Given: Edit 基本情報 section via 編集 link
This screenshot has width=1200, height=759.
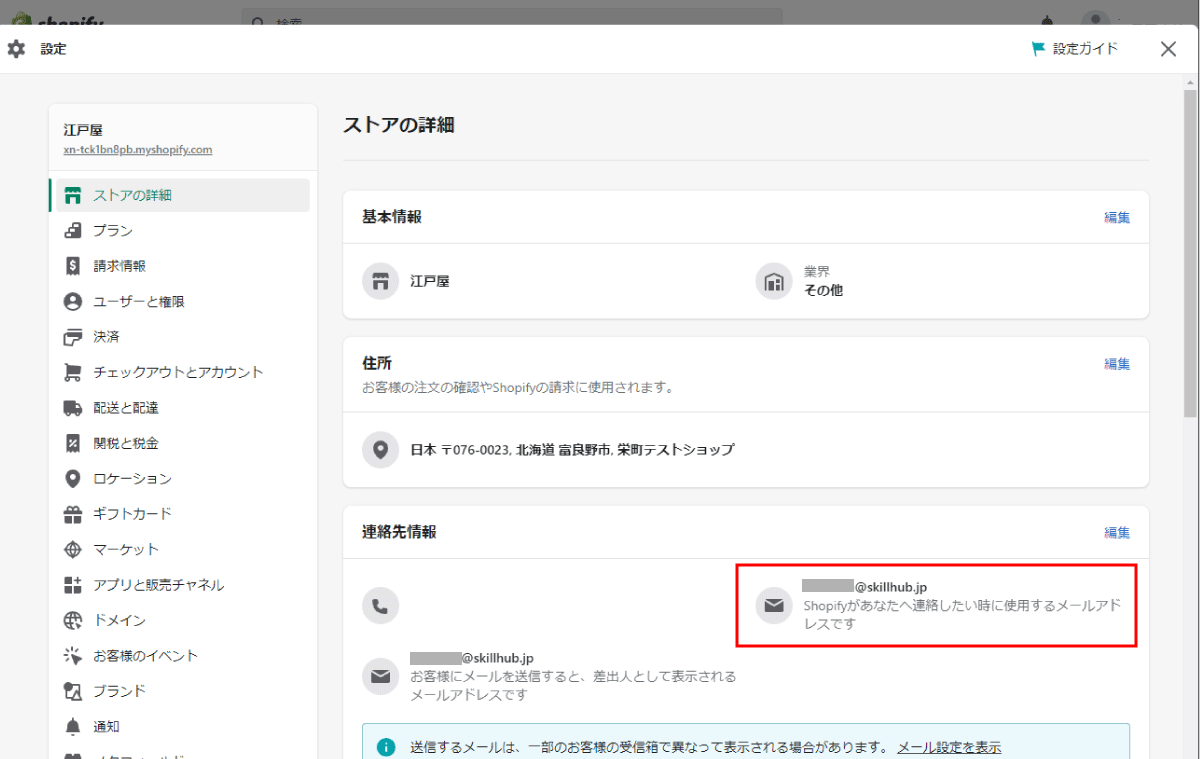Looking at the screenshot, I should (1117, 217).
